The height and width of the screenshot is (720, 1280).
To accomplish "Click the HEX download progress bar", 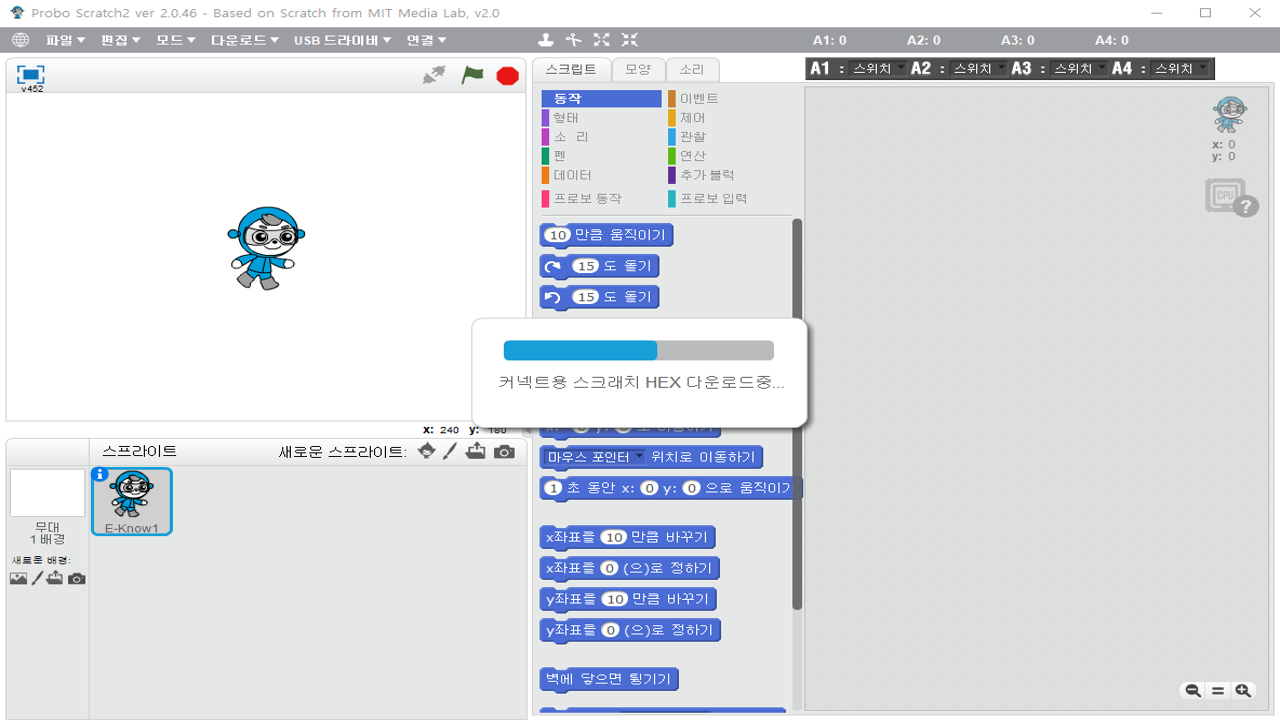I will tap(638, 350).
